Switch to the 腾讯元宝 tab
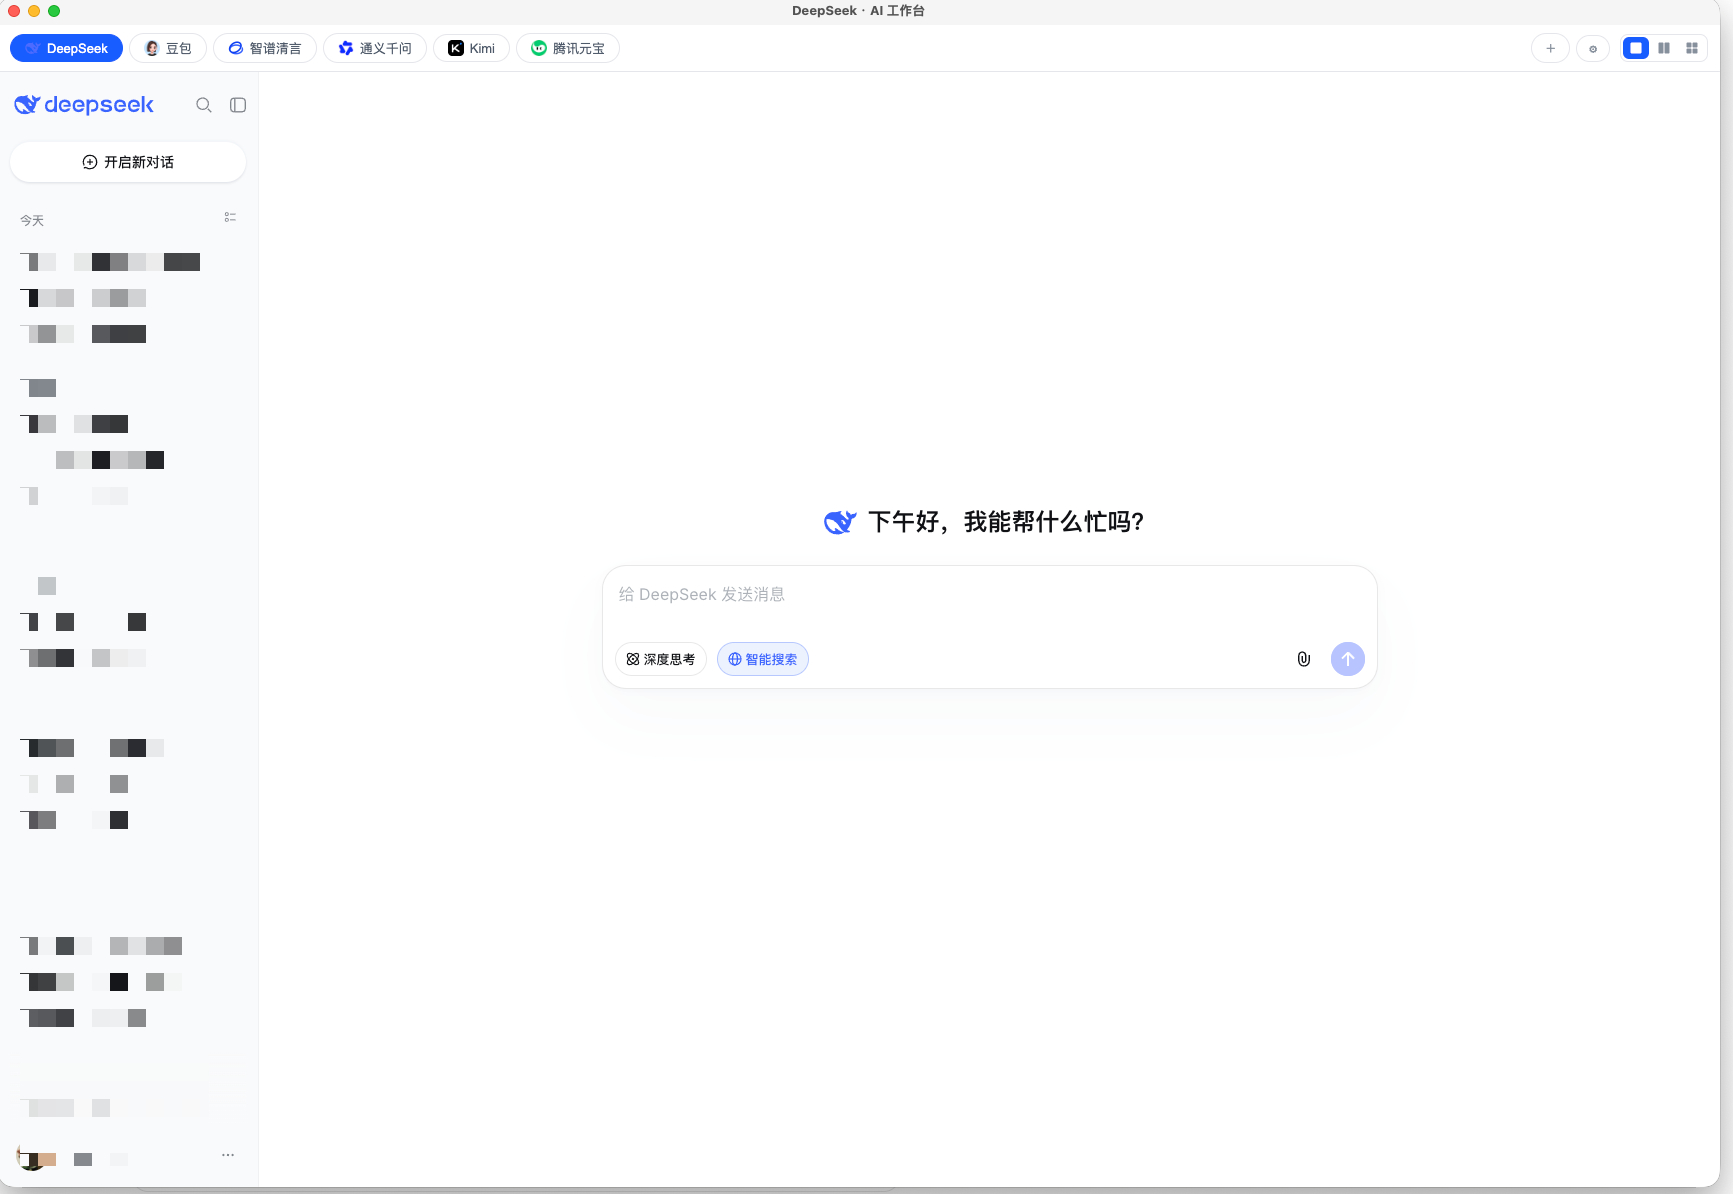 point(568,48)
